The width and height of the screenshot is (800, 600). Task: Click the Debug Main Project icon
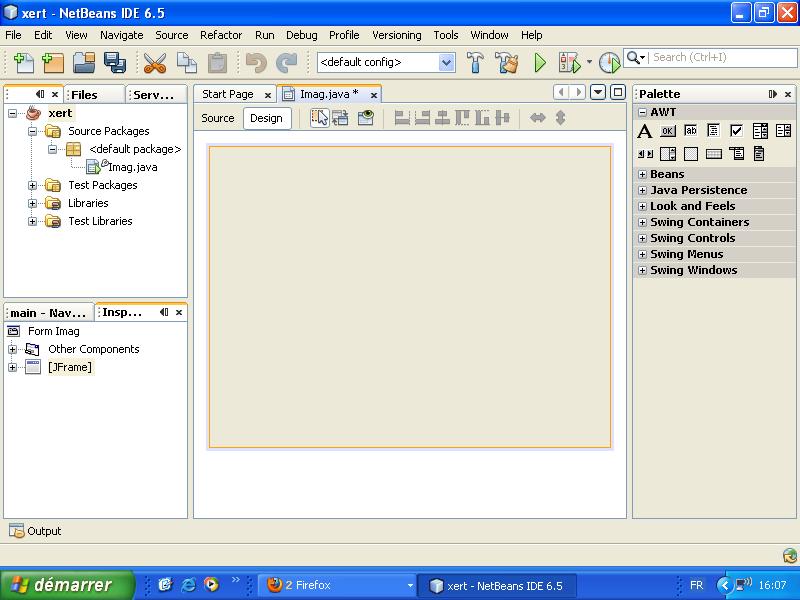[570, 63]
